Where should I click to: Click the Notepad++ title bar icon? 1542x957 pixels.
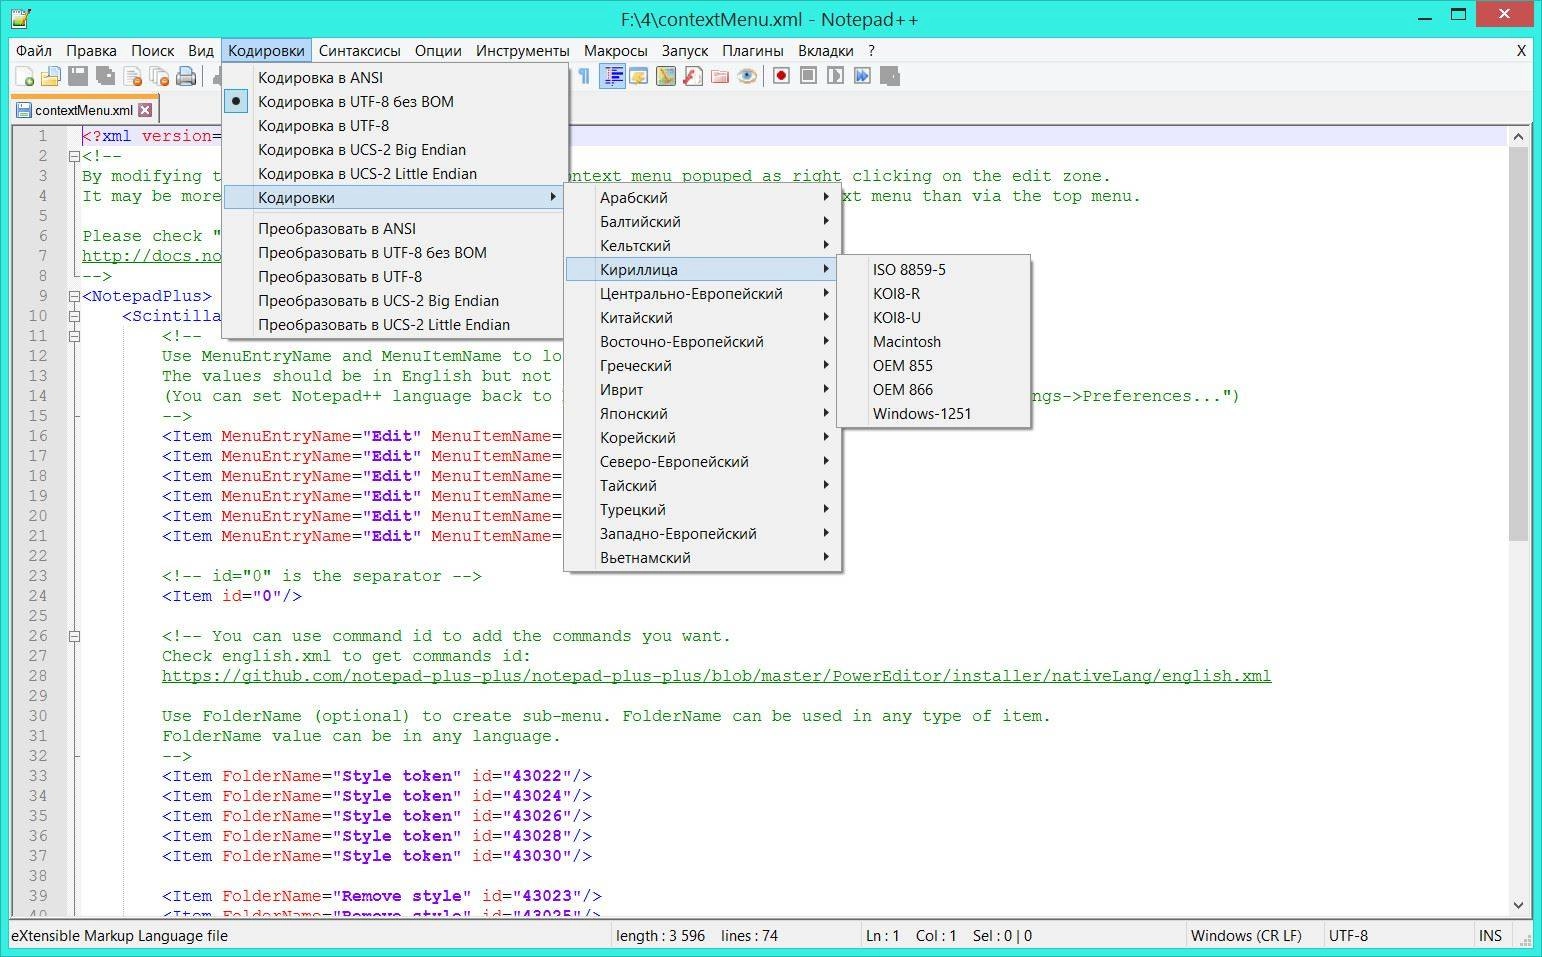19,18
